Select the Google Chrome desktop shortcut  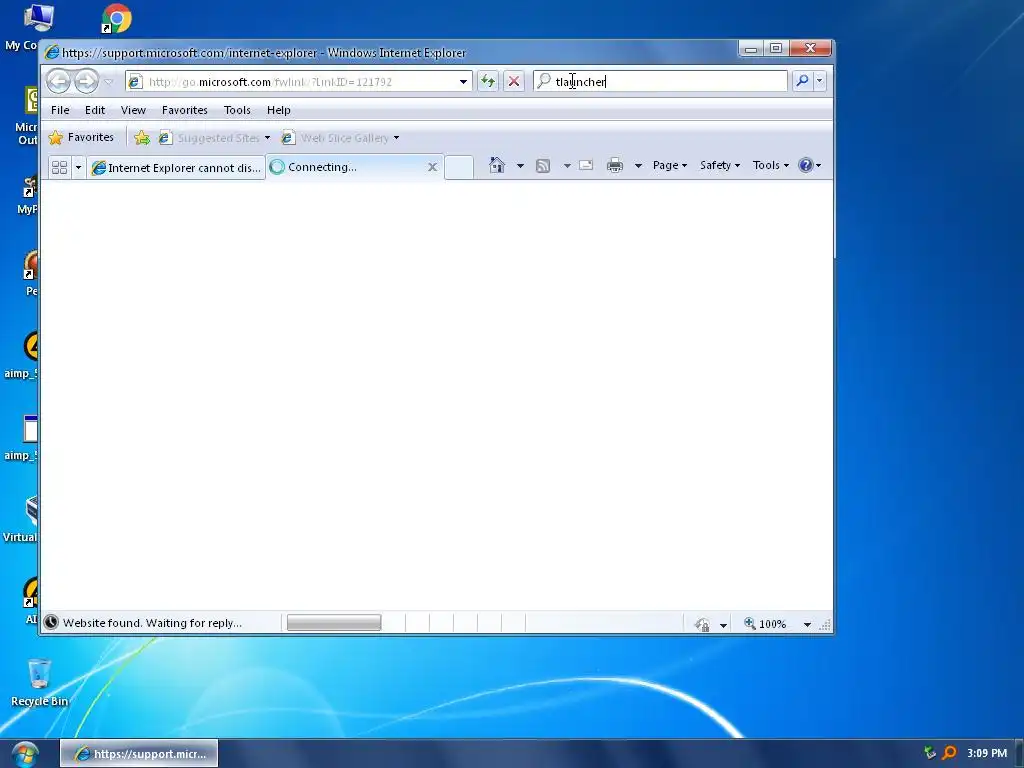116,19
